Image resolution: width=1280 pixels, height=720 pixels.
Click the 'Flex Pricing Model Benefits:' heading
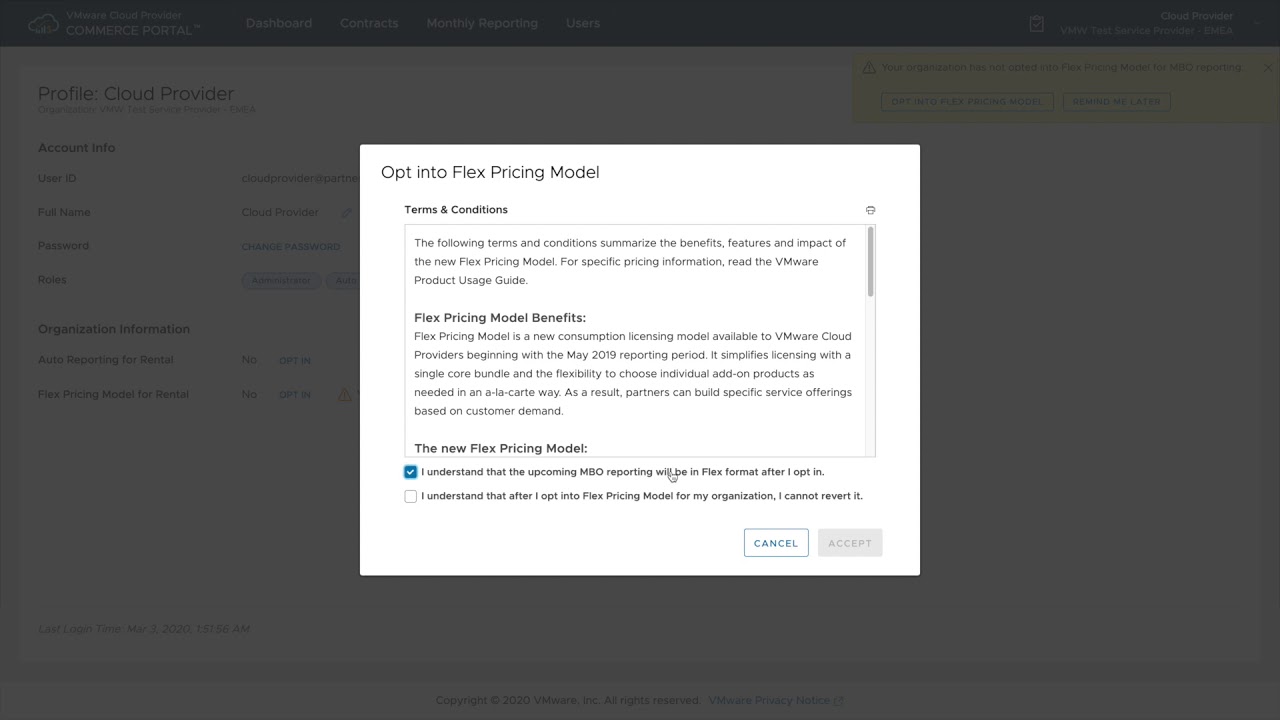click(500, 318)
